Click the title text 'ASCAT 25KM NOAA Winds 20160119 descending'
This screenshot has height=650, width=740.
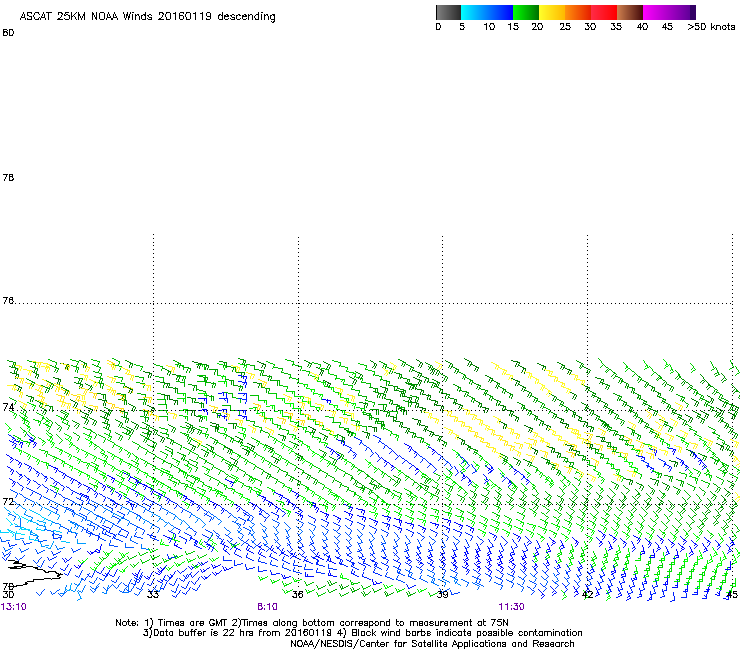coord(147,17)
